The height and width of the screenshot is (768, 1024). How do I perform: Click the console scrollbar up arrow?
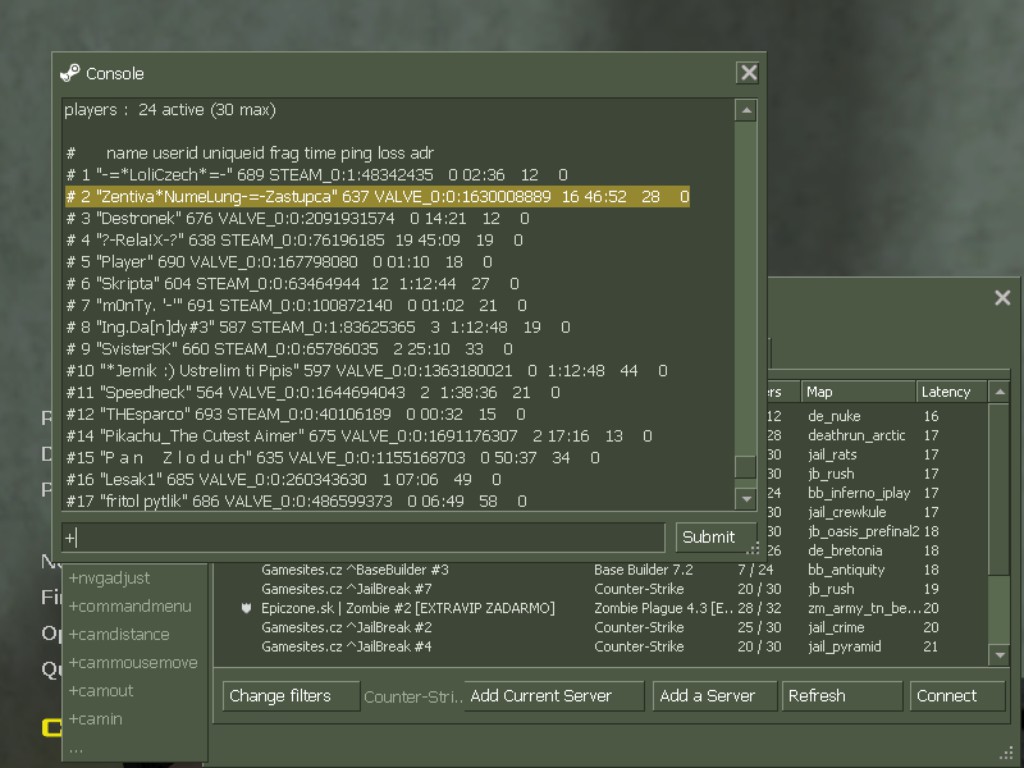(x=746, y=110)
